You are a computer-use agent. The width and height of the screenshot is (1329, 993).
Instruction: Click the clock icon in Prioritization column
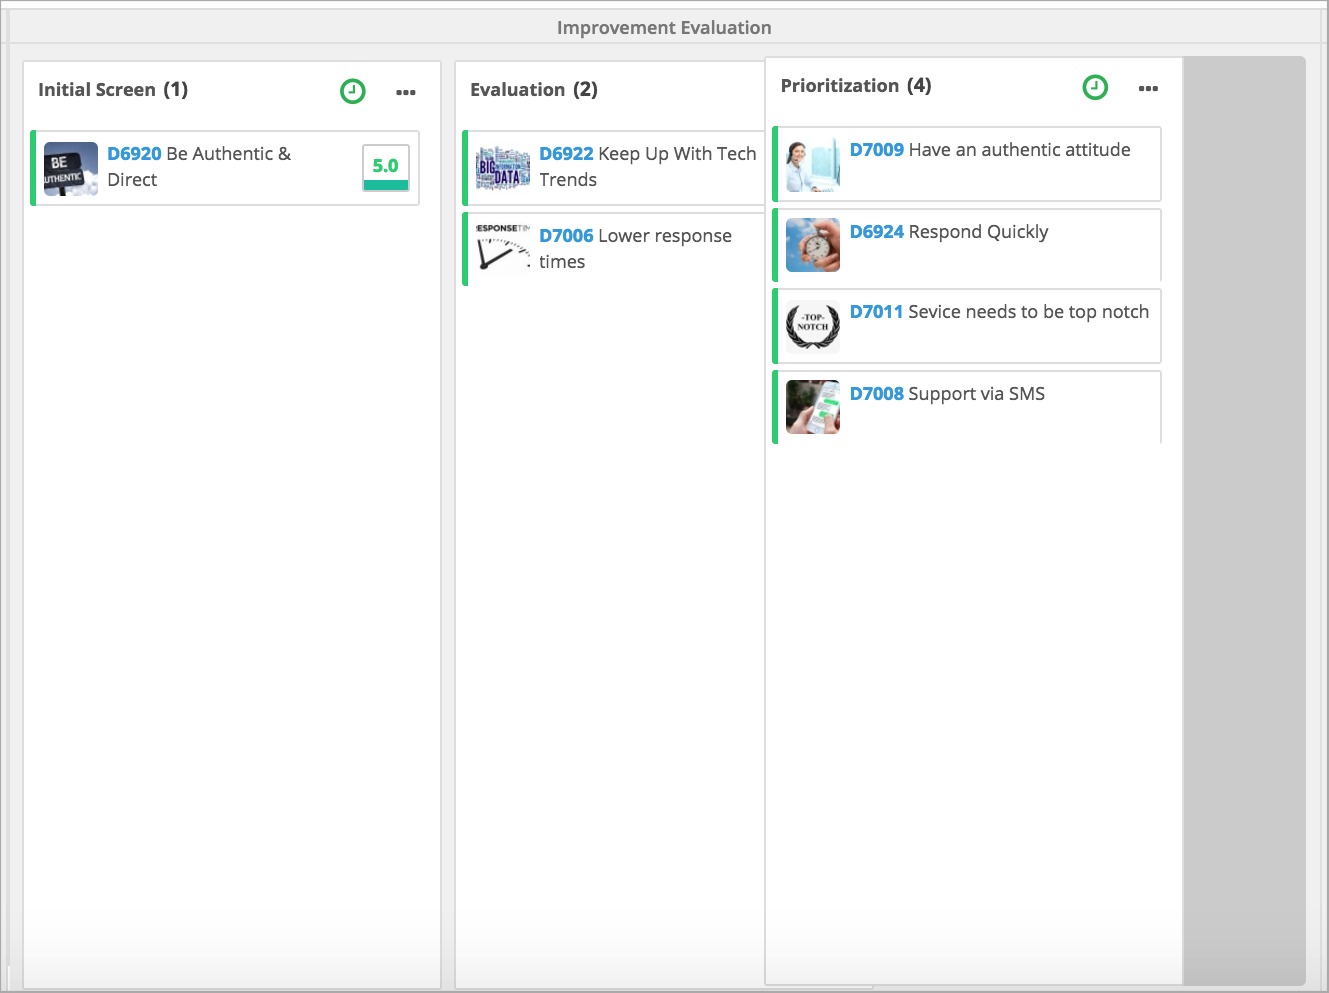click(x=1096, y=87)
